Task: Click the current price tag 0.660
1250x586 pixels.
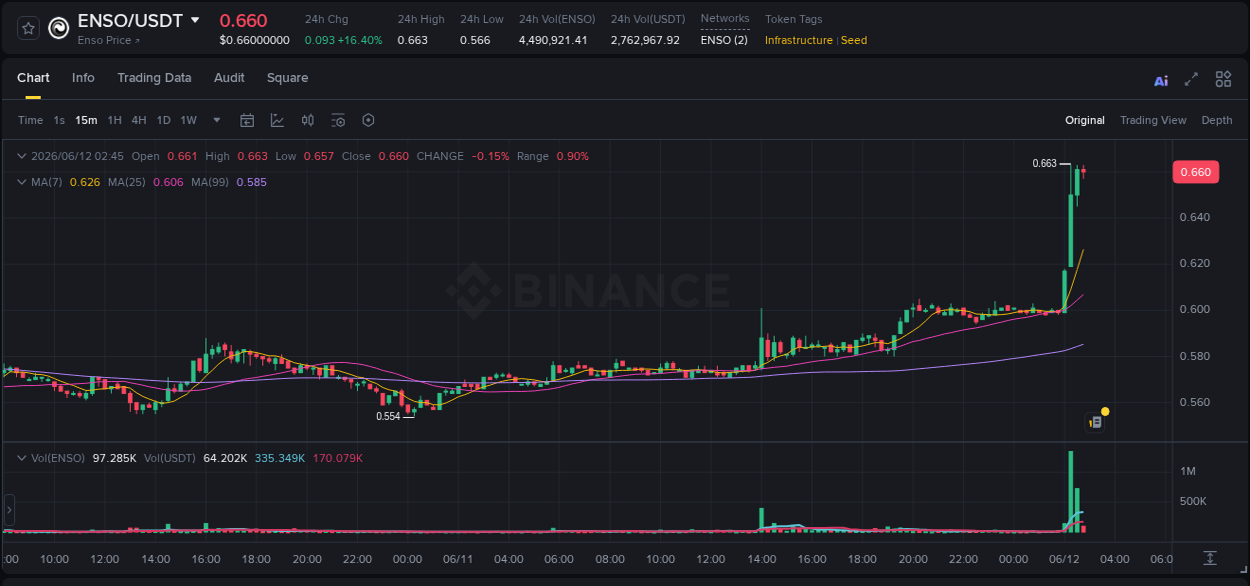Action: [x=1195, y=172]
